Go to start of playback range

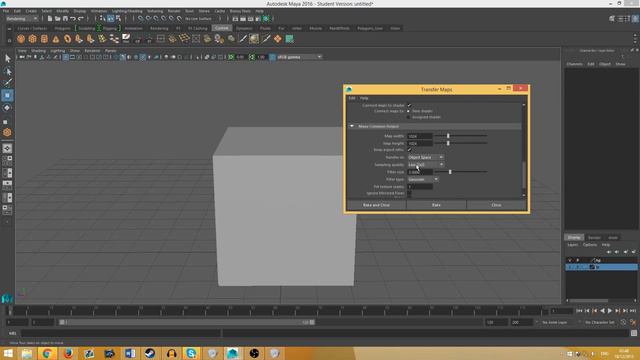(579, 311)
